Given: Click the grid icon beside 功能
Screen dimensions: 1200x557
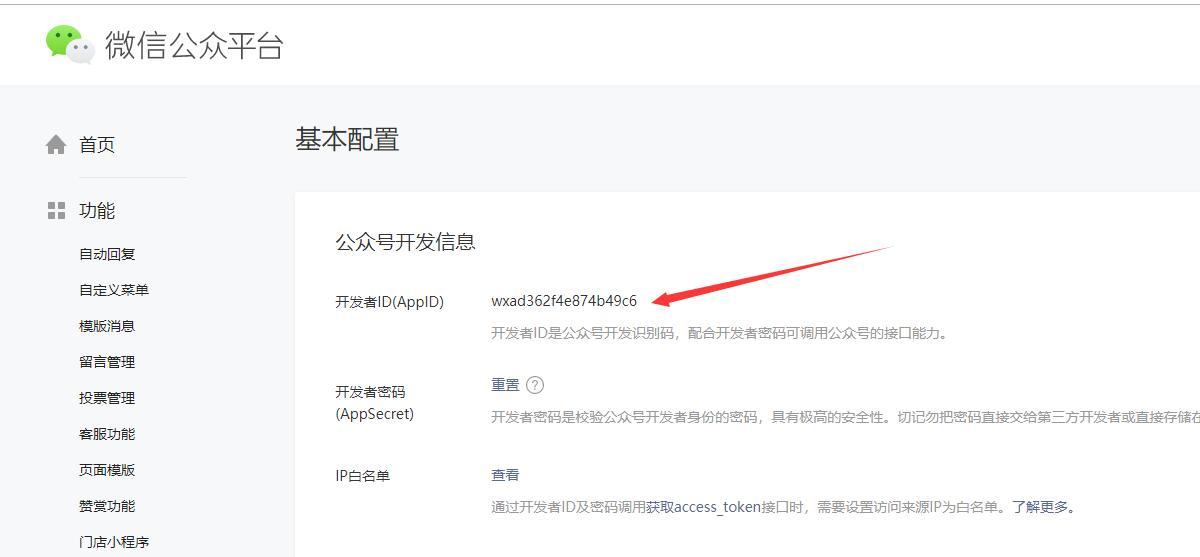Looking at the screenshot, I should 56,211.
